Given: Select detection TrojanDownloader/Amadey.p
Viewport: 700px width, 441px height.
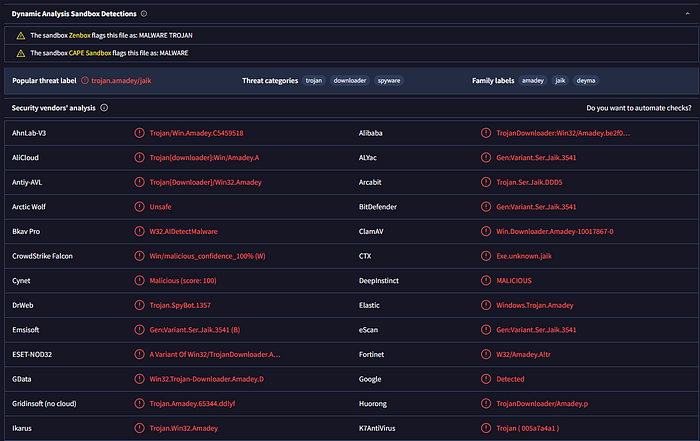Looking at the screenshot, I should click(542, 404).
